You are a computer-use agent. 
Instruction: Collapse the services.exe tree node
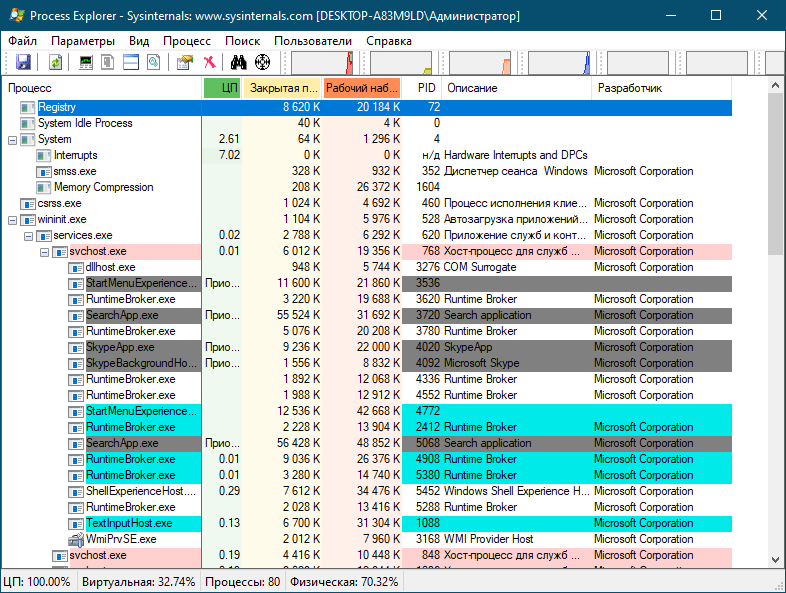[x=29, y=236]
